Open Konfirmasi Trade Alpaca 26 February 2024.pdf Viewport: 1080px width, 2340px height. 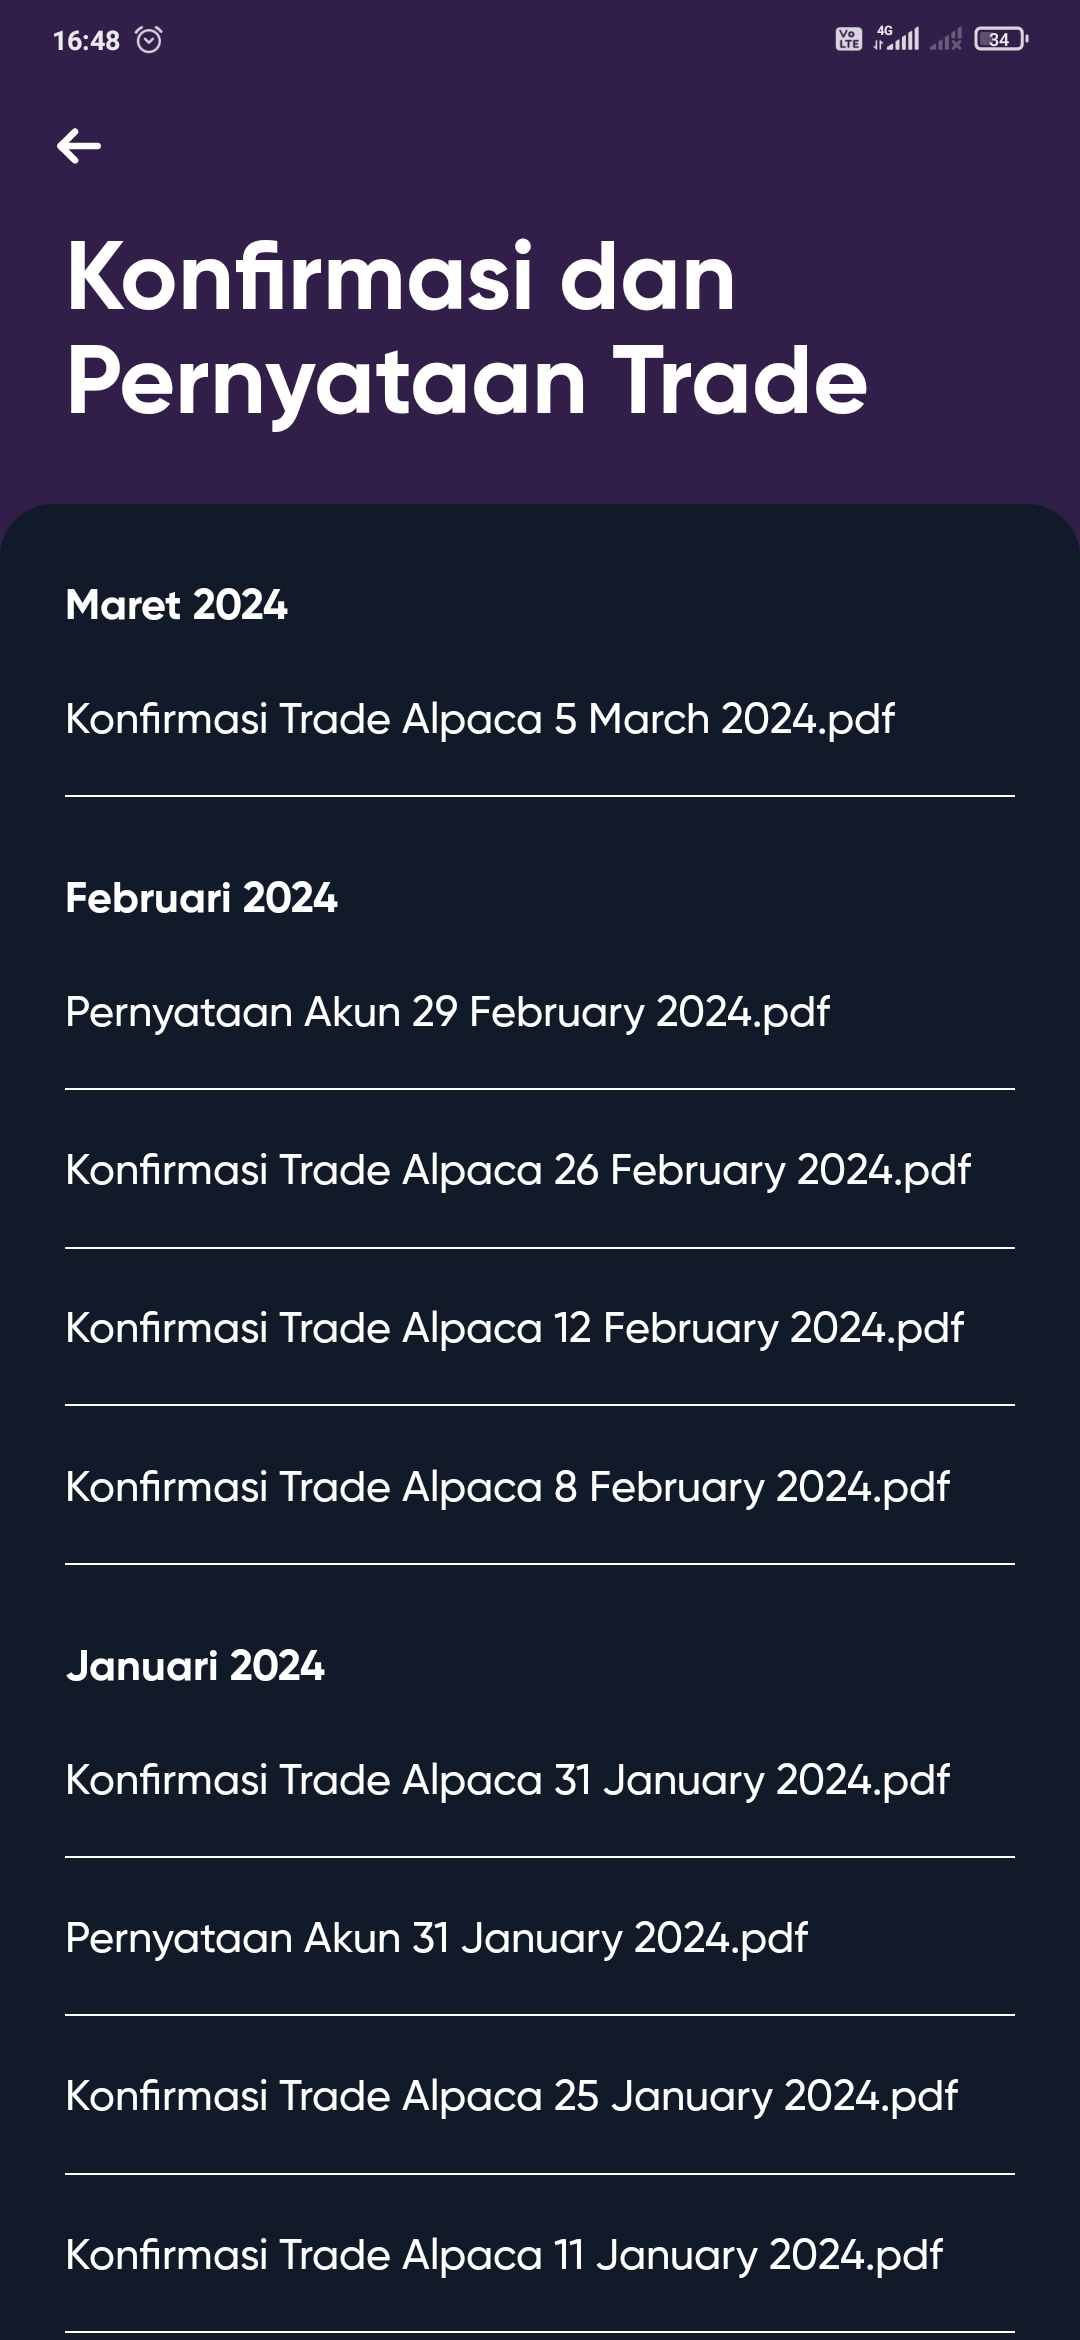pos(540,1170)
